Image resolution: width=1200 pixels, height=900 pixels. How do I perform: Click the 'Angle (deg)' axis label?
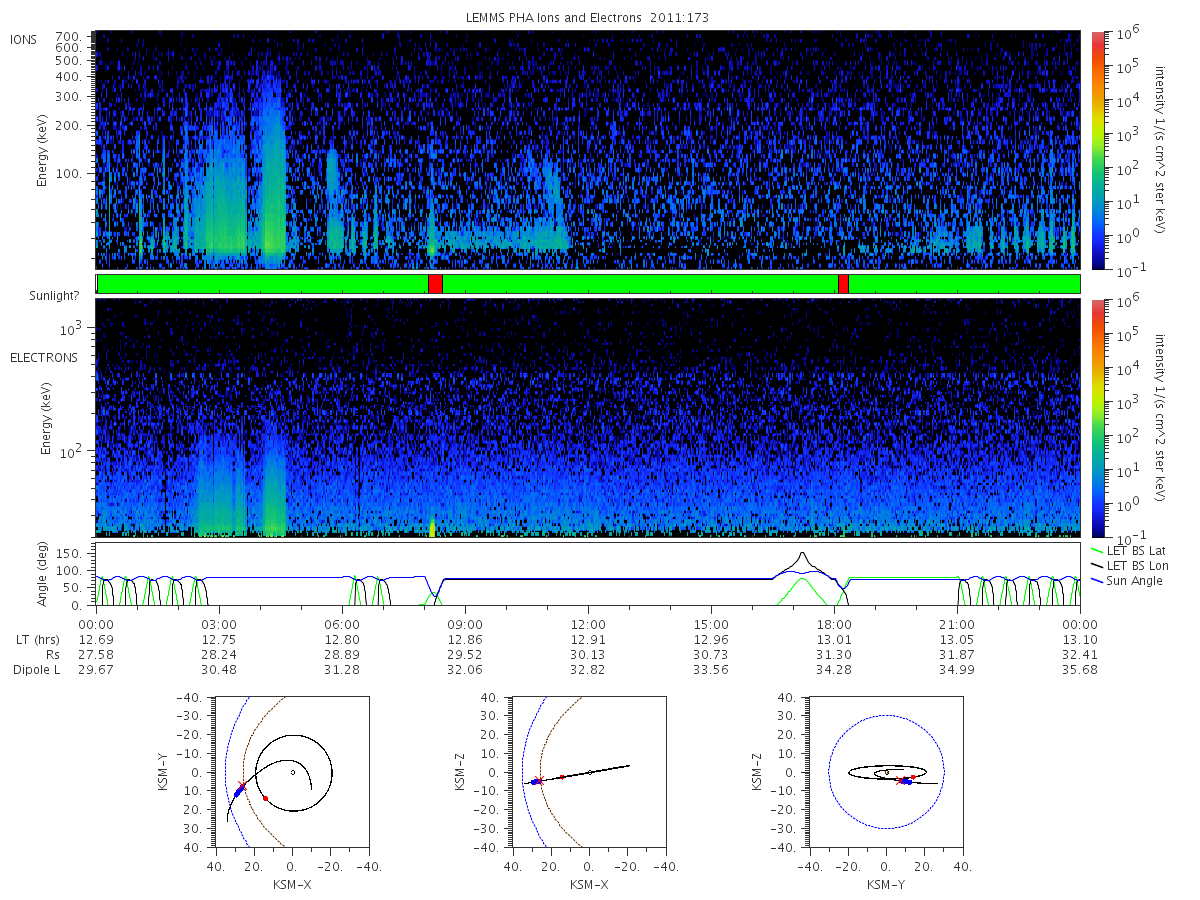click(x=45, y=575)
